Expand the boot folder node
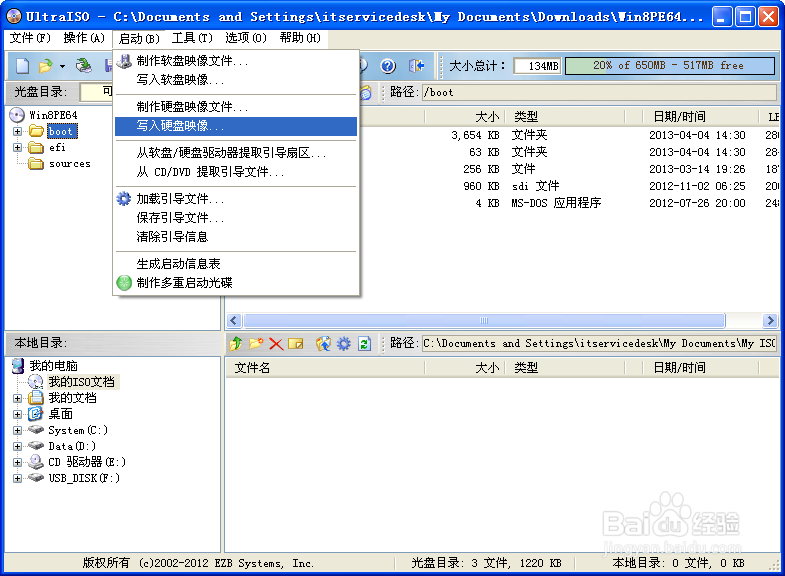 18,132
